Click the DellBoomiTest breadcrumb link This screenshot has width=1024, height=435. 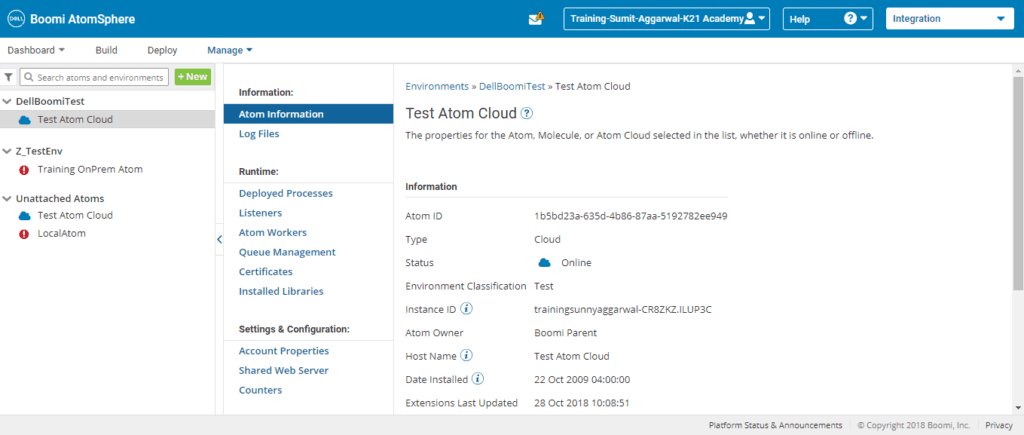[x=512, y=86]
